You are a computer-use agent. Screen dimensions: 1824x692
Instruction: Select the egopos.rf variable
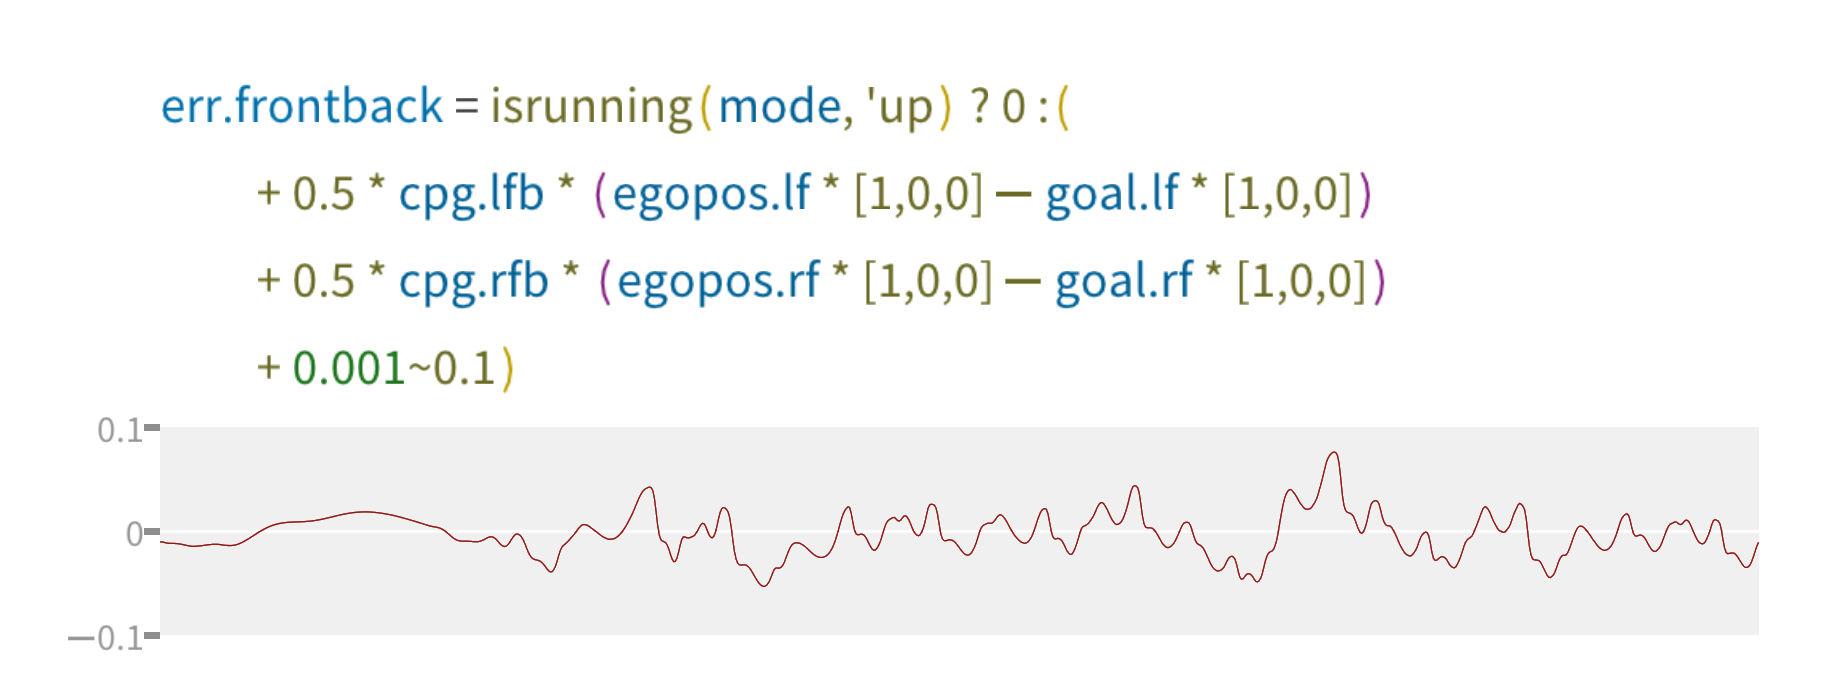(x=718, y=281)
